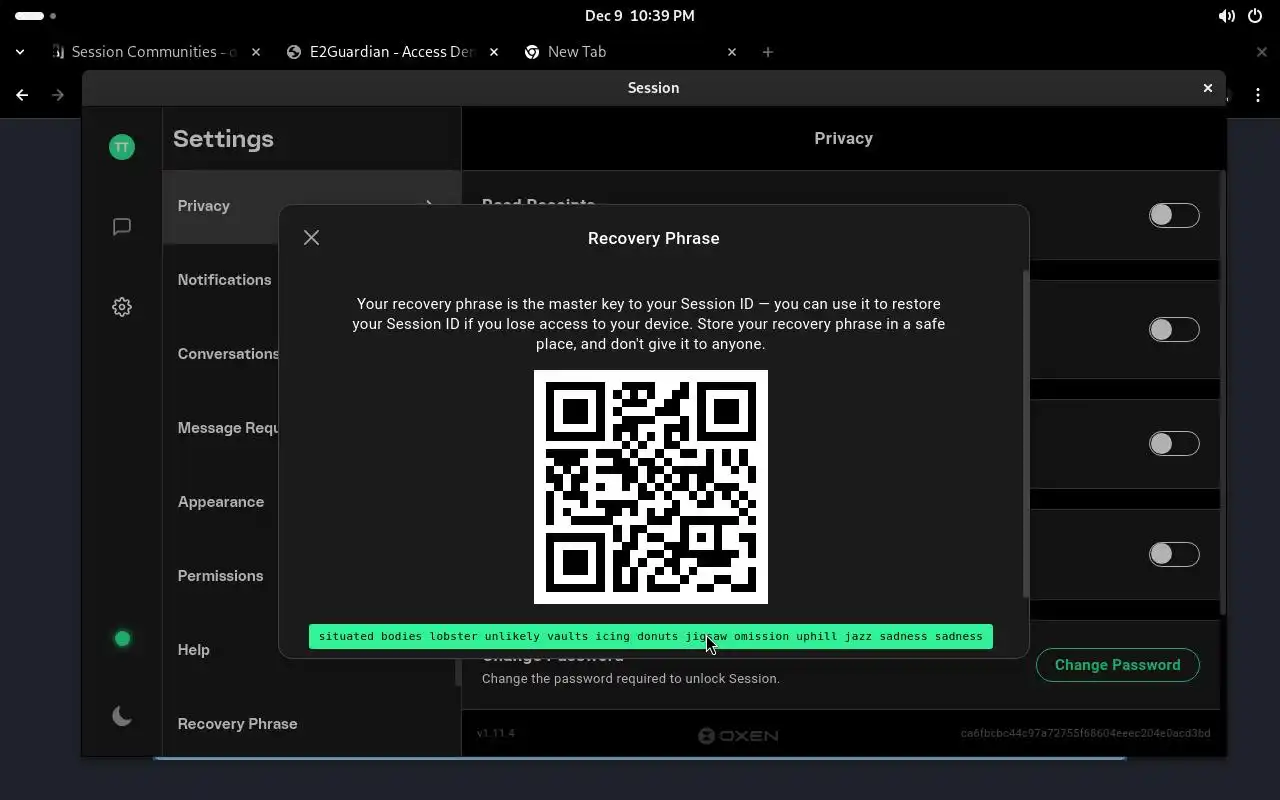Copy the green recovery phrase text
This screenshot has height=800, width=1280.
(651, 636)
